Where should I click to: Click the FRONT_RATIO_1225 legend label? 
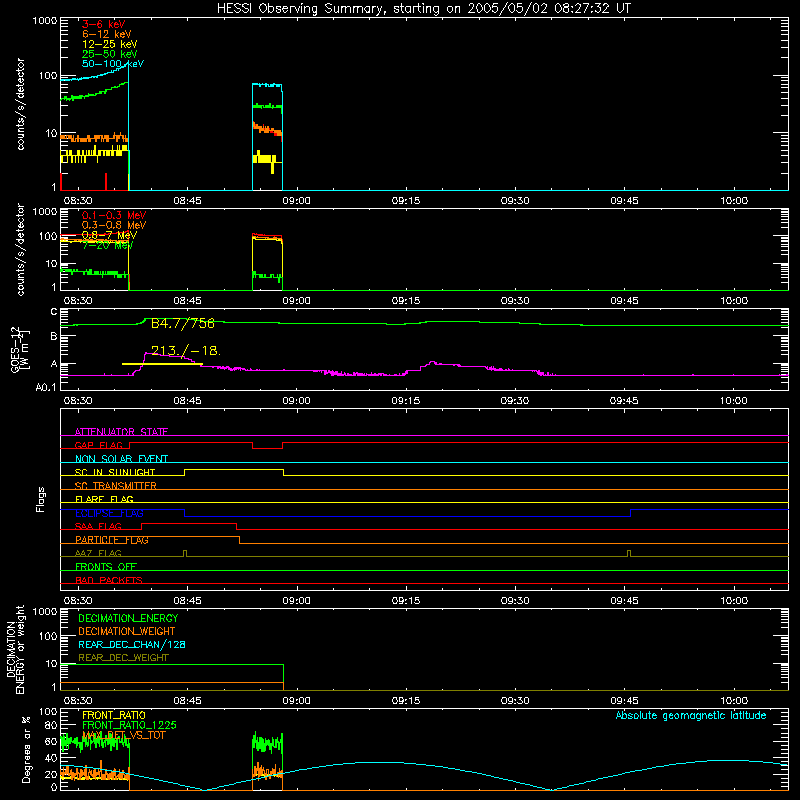(x=129, y=726)
